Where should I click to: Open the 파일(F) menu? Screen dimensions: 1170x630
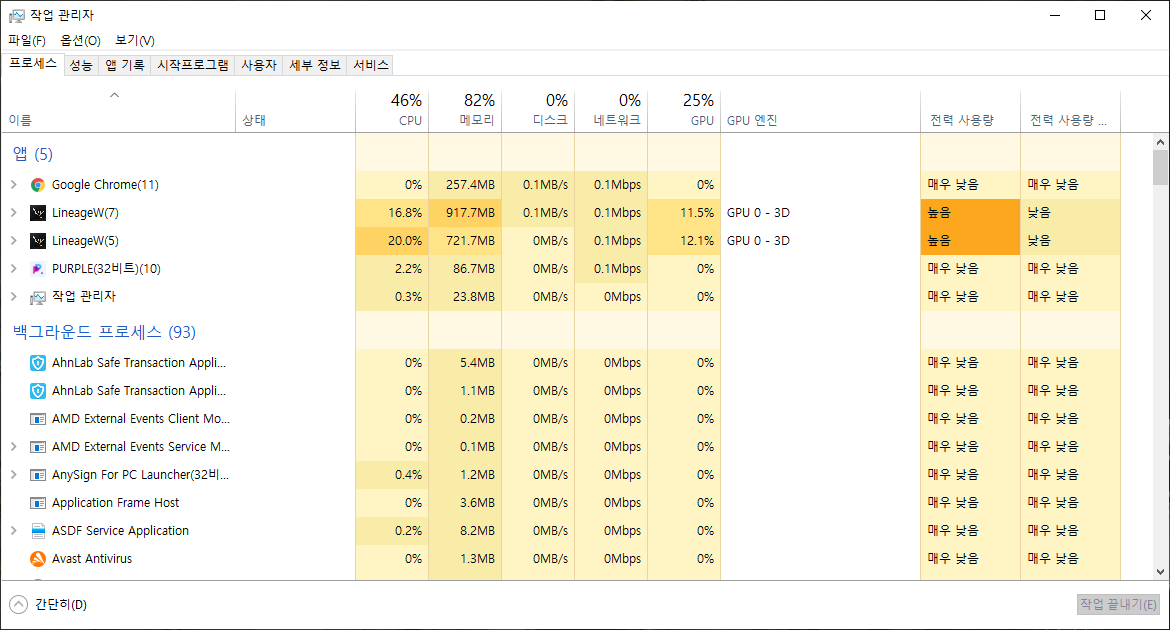(x=27, y=40)
